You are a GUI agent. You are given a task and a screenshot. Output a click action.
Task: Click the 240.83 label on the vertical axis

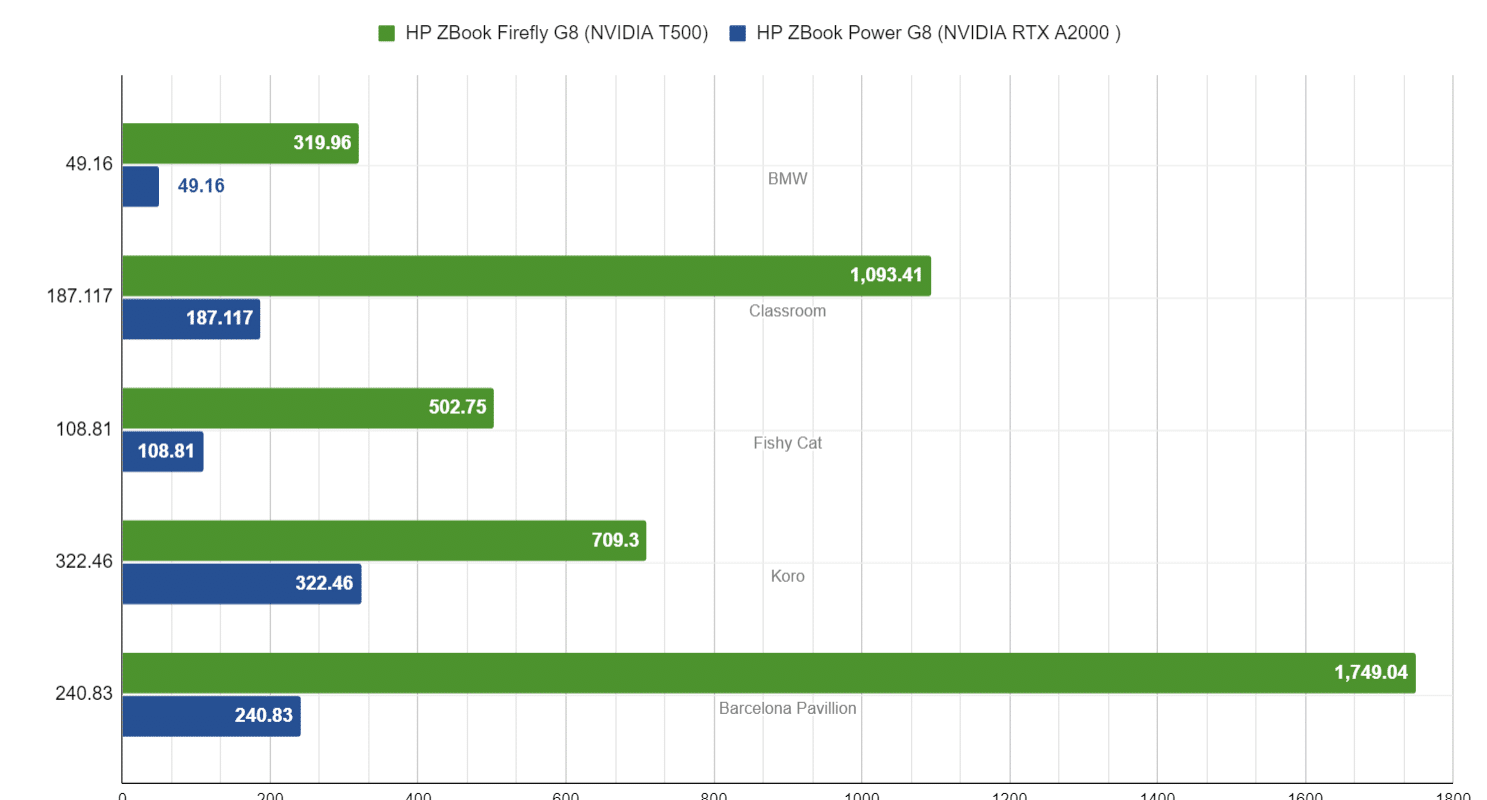pos(84,694)
